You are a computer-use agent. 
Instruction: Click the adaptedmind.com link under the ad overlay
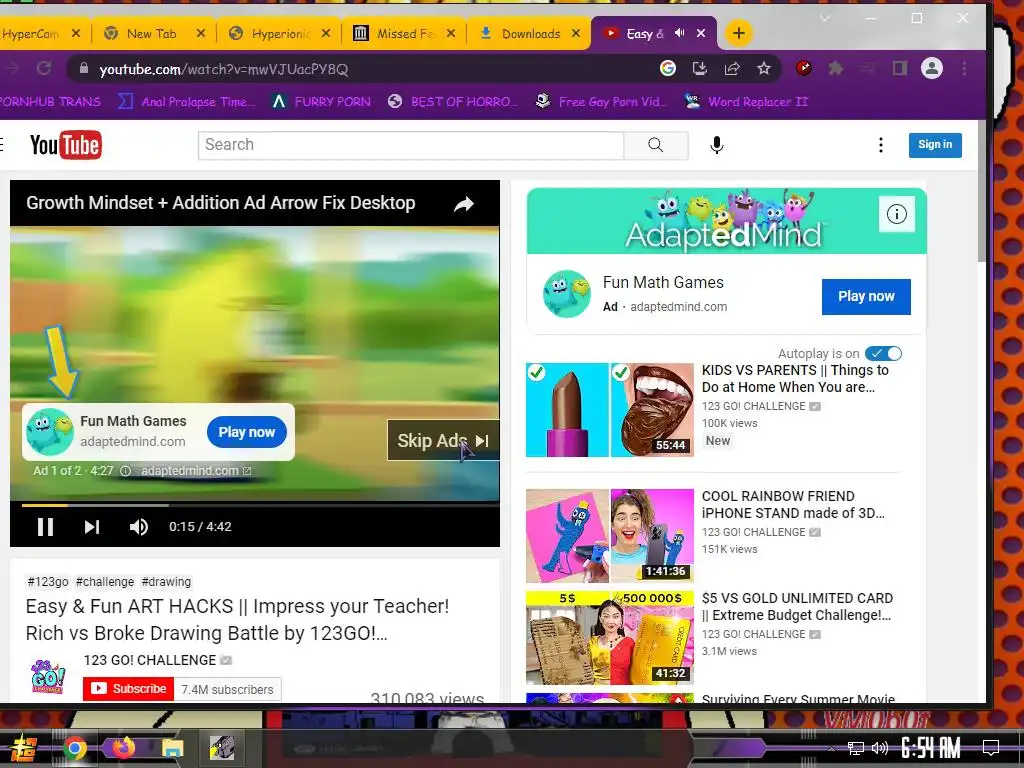coord(196,471)
